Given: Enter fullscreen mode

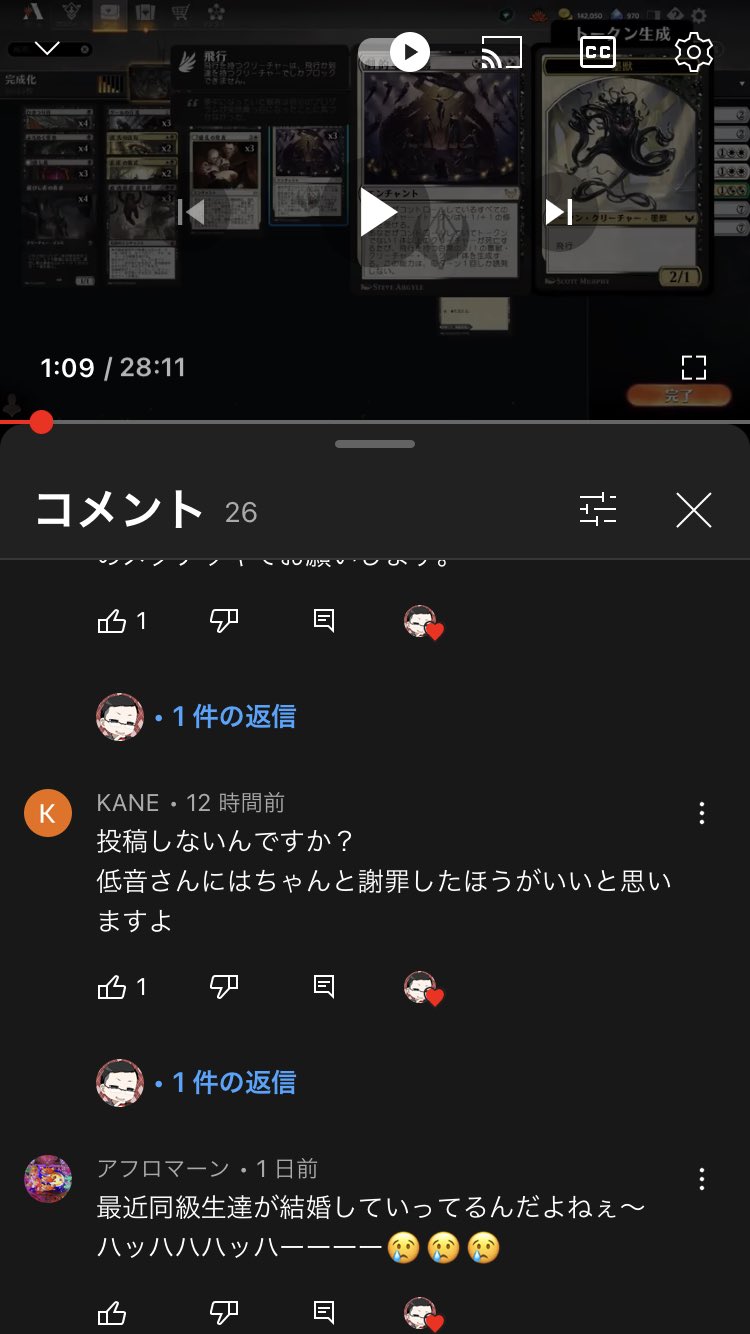Looking at the screenshot, I should point(694,368).
